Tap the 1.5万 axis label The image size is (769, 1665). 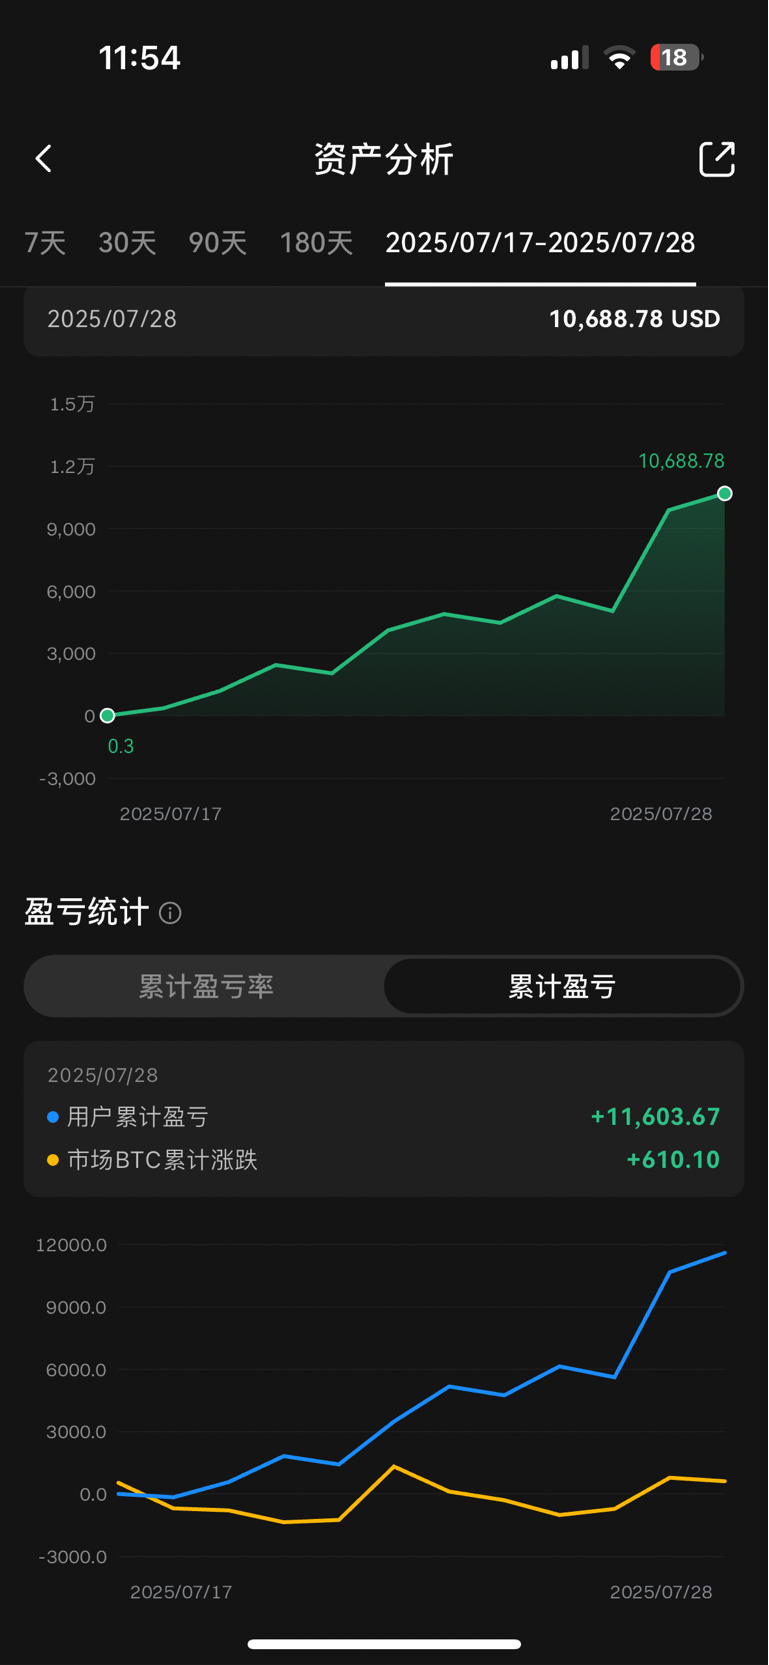pos(72,404)
